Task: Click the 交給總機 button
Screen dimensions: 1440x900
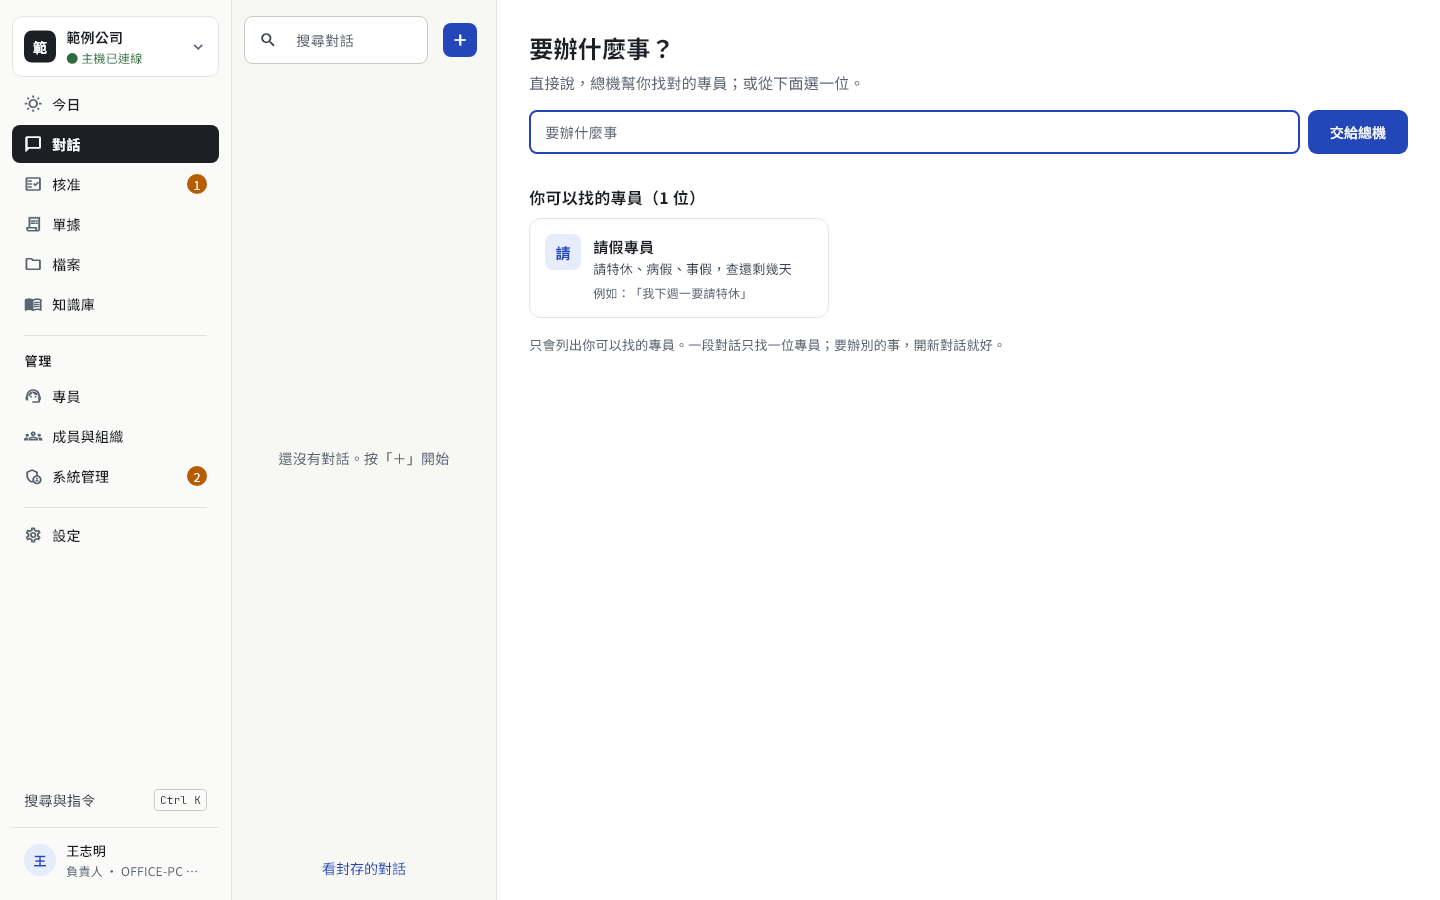Action: (x=1358, y=132)
